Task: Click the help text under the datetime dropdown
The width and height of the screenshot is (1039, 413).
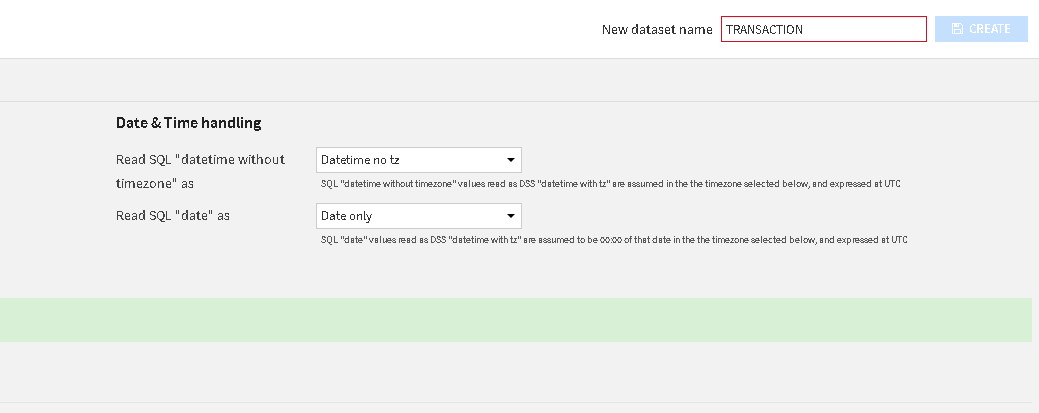Action: (612, 184)
